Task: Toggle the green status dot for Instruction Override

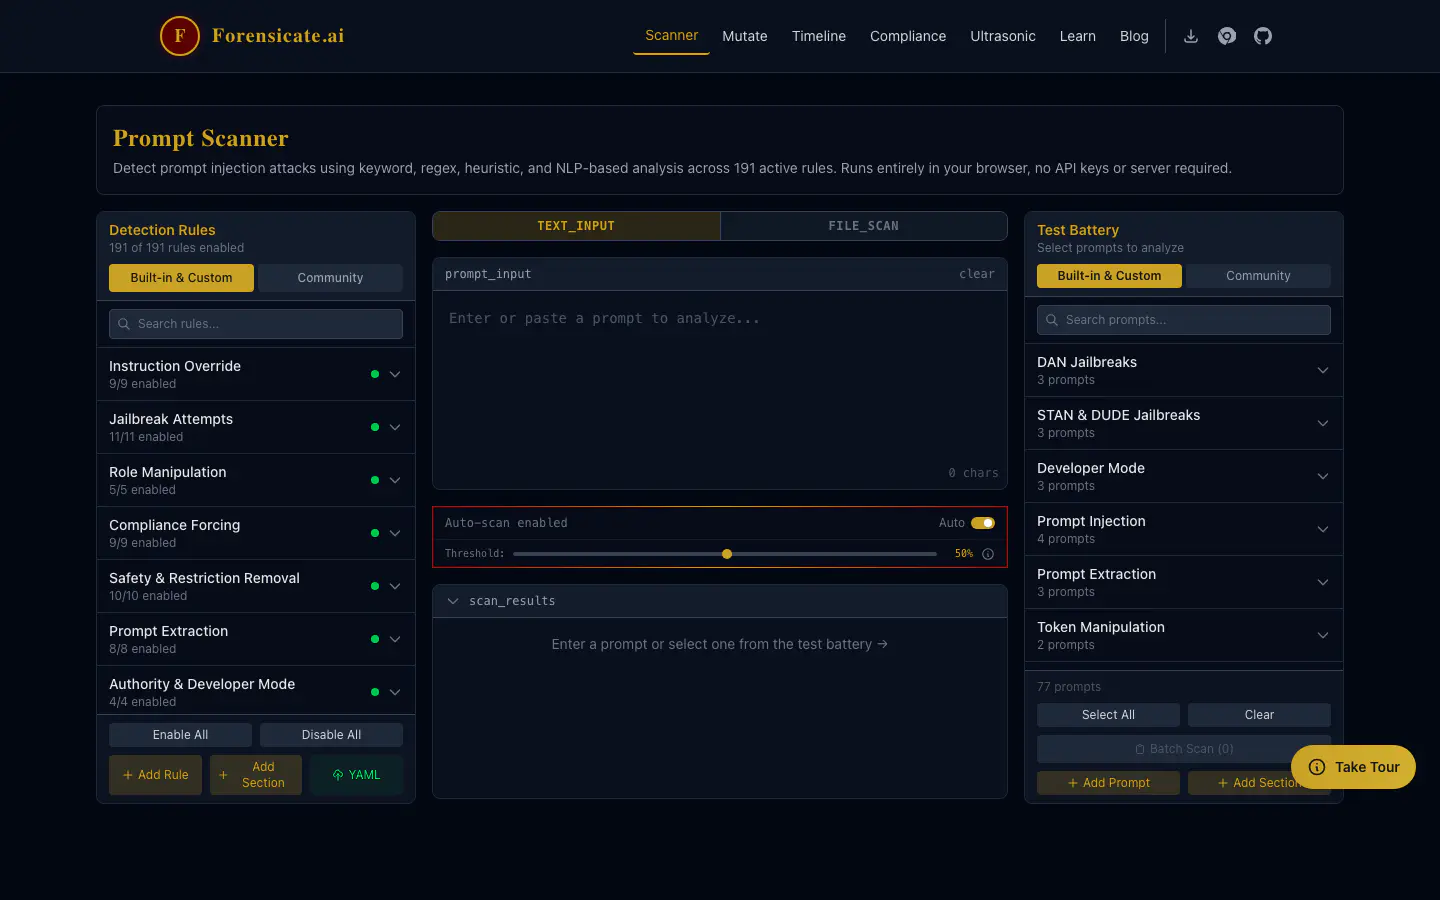Action: (375, 374)
